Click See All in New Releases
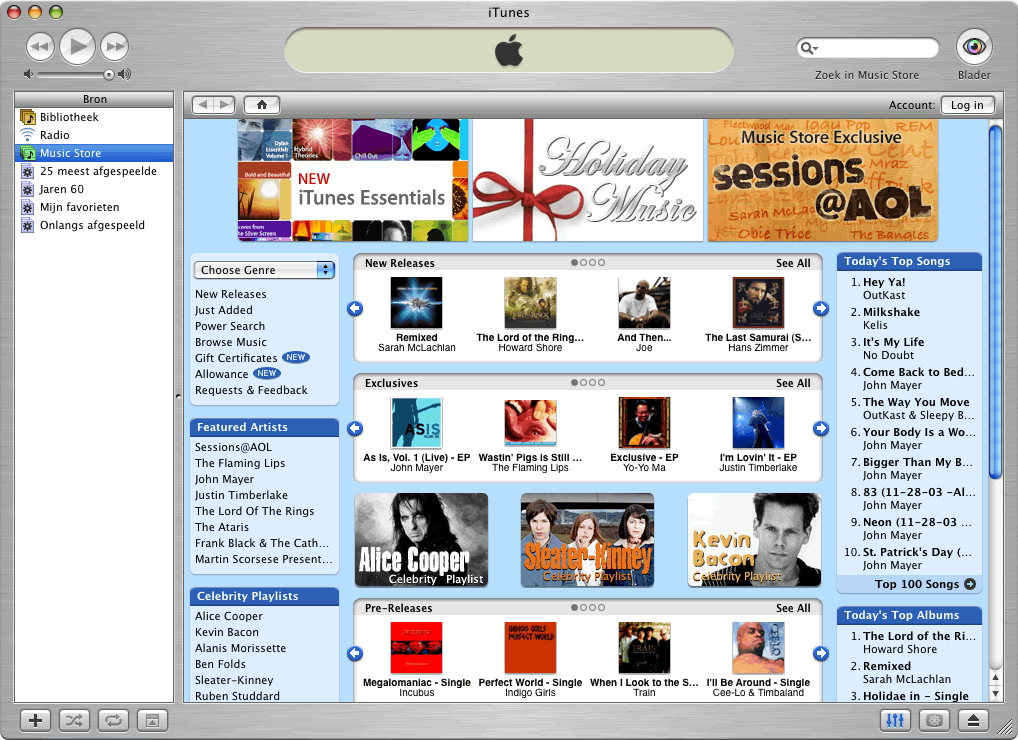1018x740 pixels. (793, 263)
